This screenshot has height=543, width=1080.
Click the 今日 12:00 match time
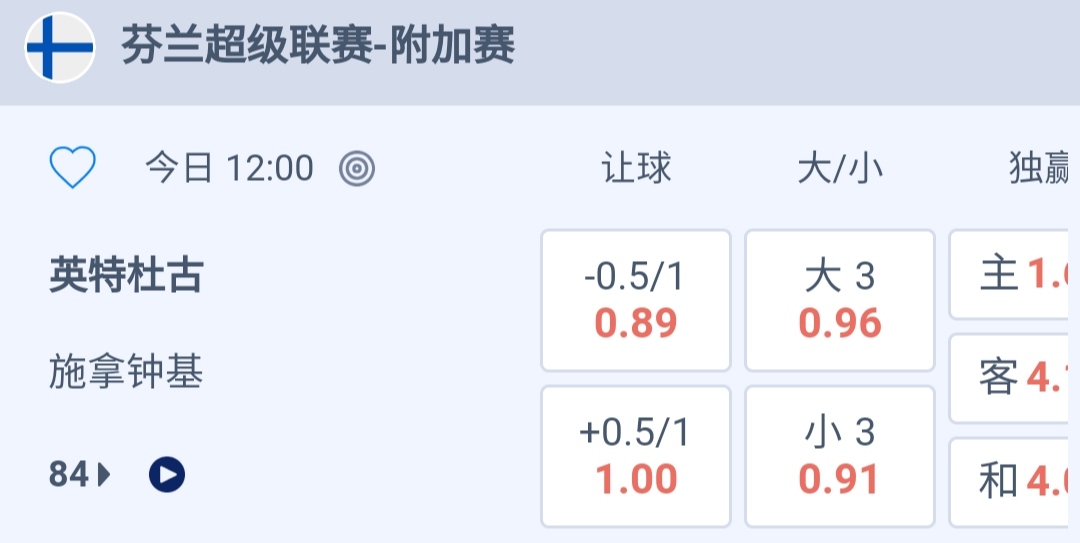tap(230, 168)
